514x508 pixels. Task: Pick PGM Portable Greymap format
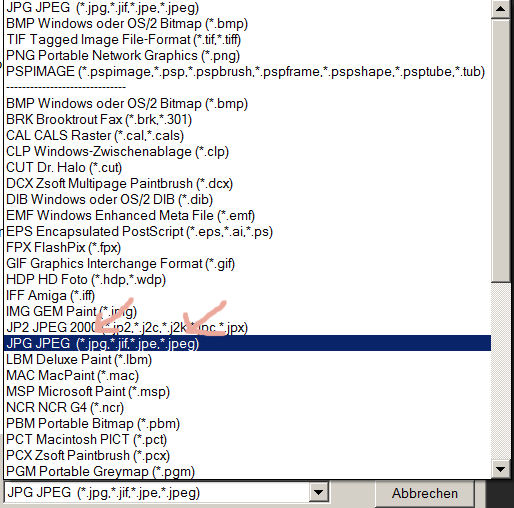(247, 472)
